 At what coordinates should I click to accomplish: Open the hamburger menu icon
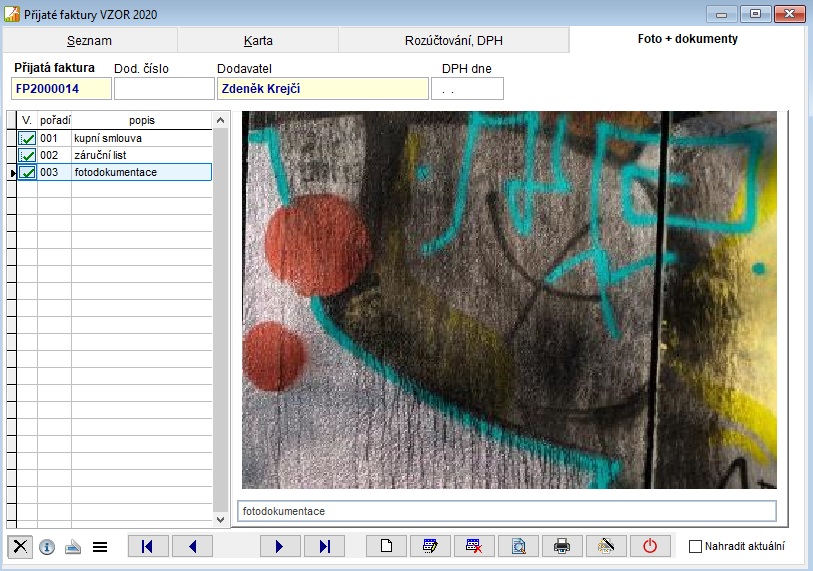point(100,547)
